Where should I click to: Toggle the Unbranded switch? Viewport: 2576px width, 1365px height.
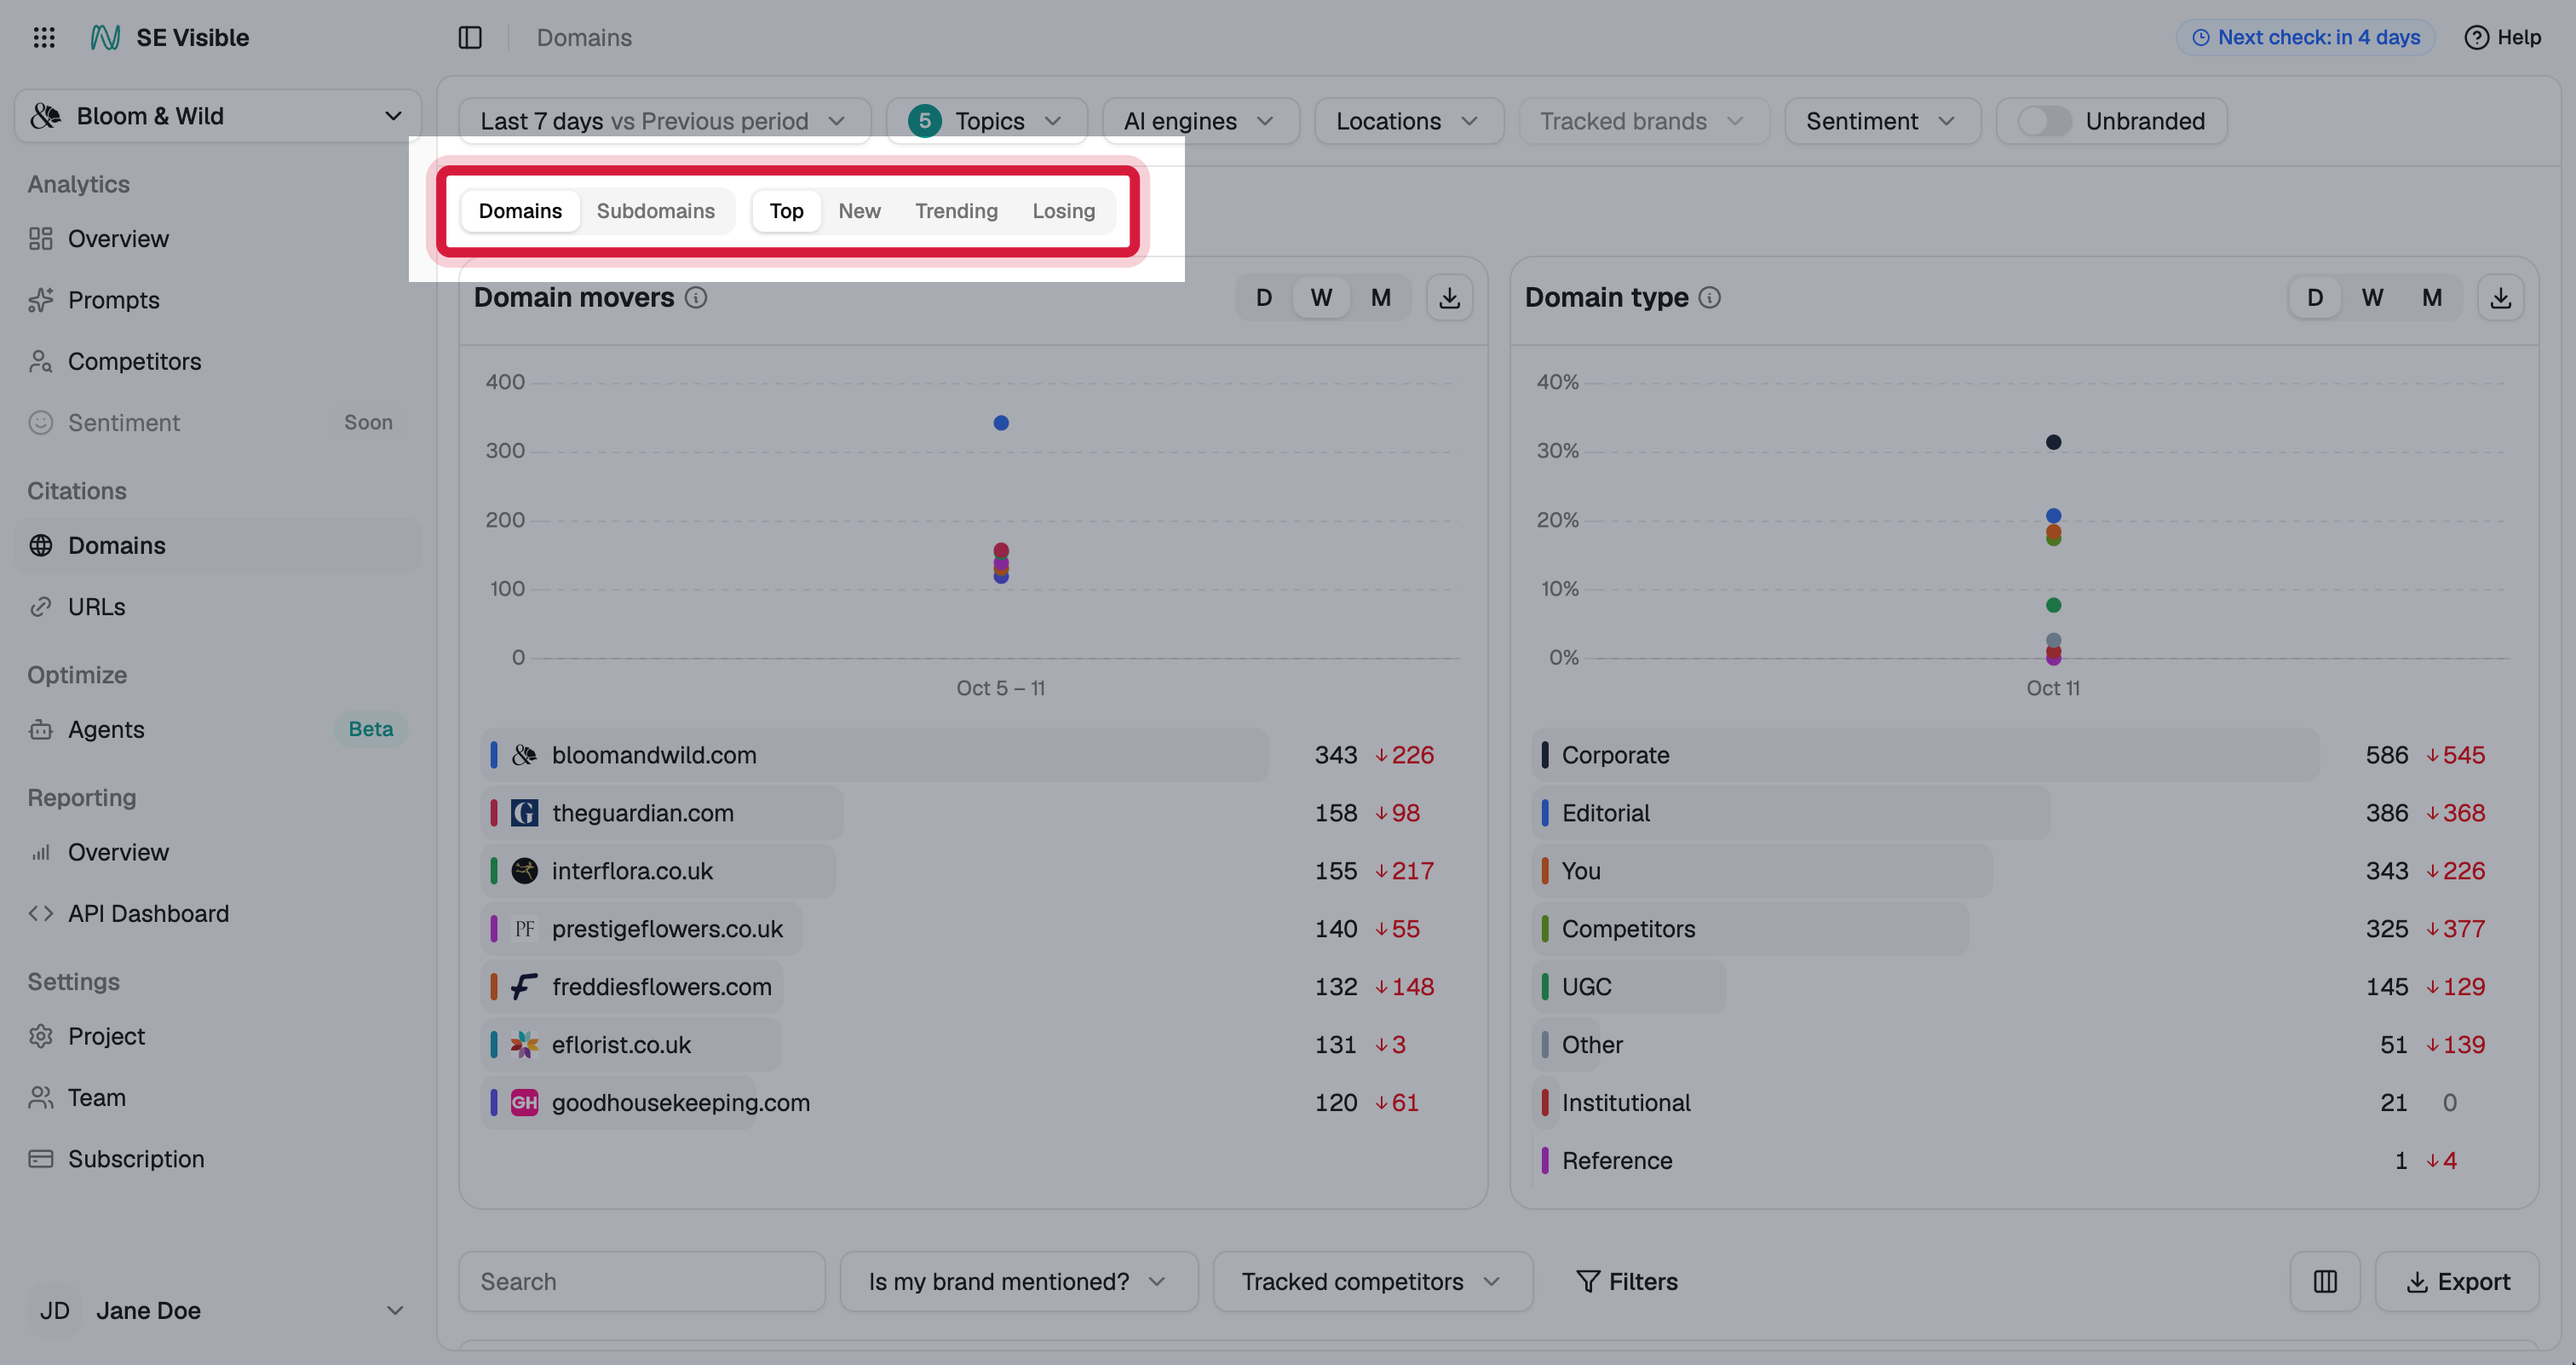tap(2044, 121)
